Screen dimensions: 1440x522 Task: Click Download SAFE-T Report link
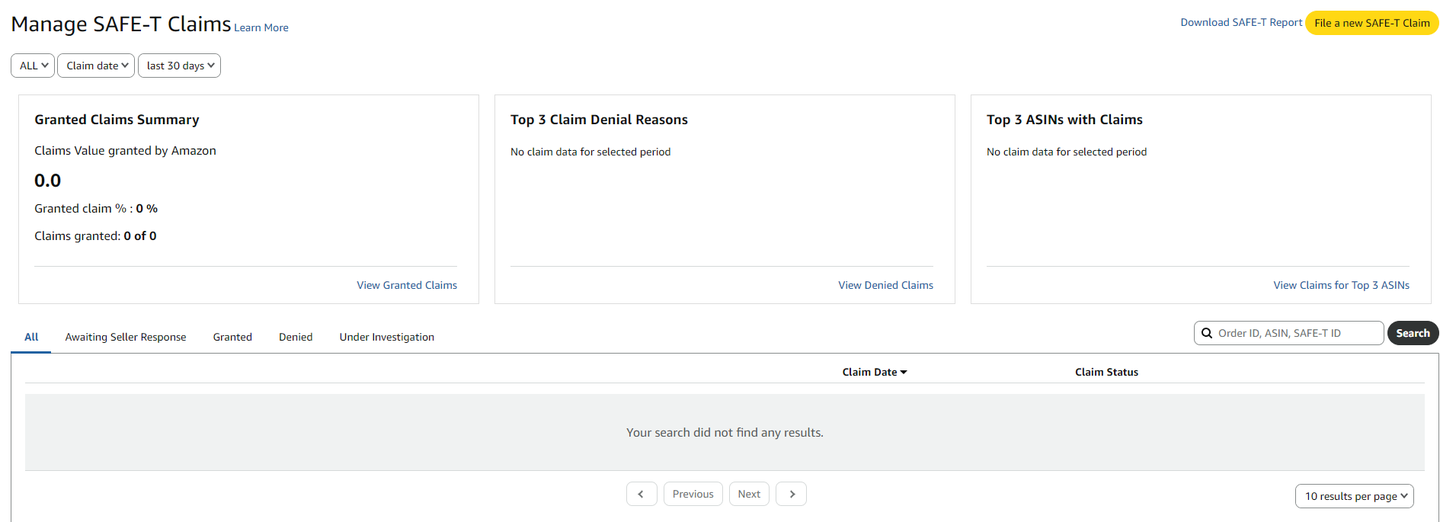click(x=1240, y=23)
